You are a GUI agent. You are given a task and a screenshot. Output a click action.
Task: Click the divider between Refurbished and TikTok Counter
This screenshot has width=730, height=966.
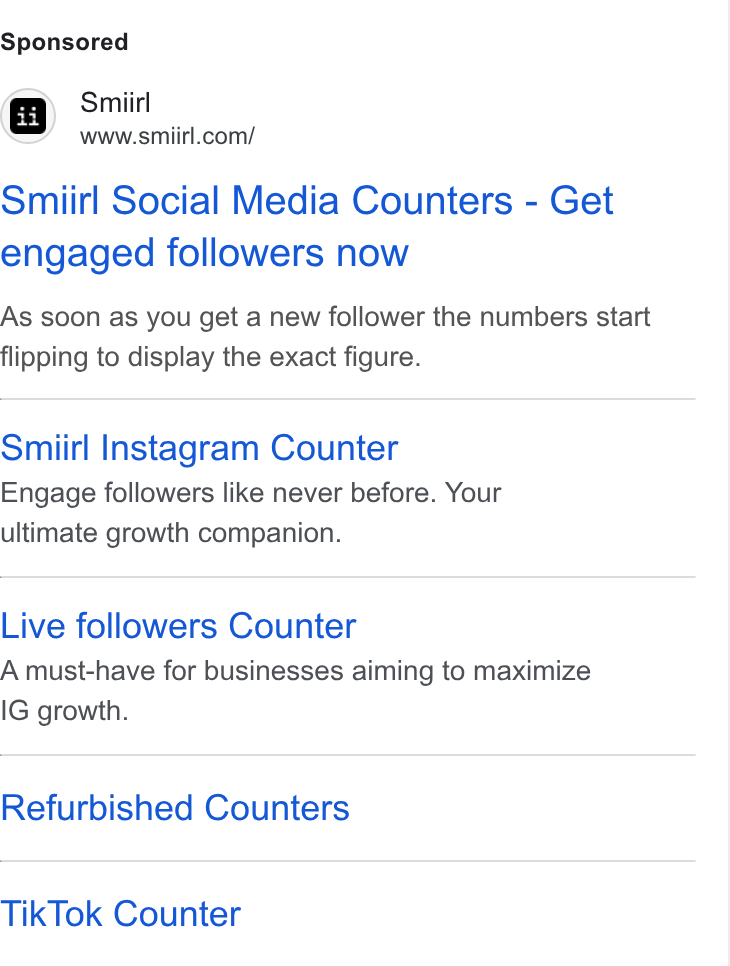pyautogui.click(x=347, y=861)
